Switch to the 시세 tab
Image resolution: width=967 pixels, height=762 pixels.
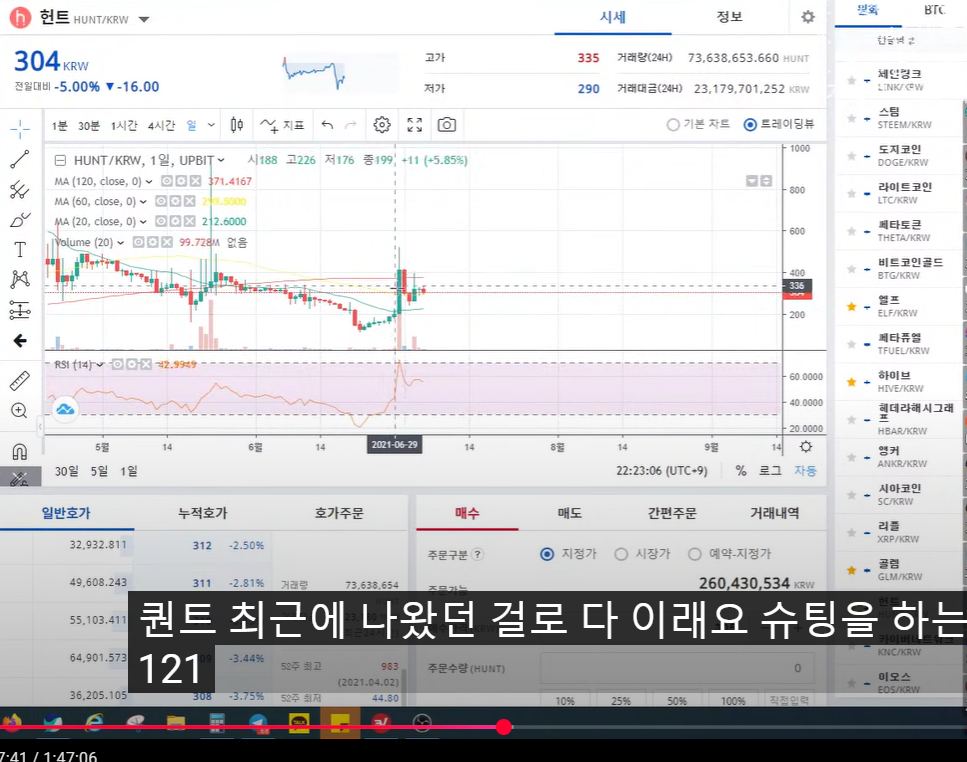612,17
